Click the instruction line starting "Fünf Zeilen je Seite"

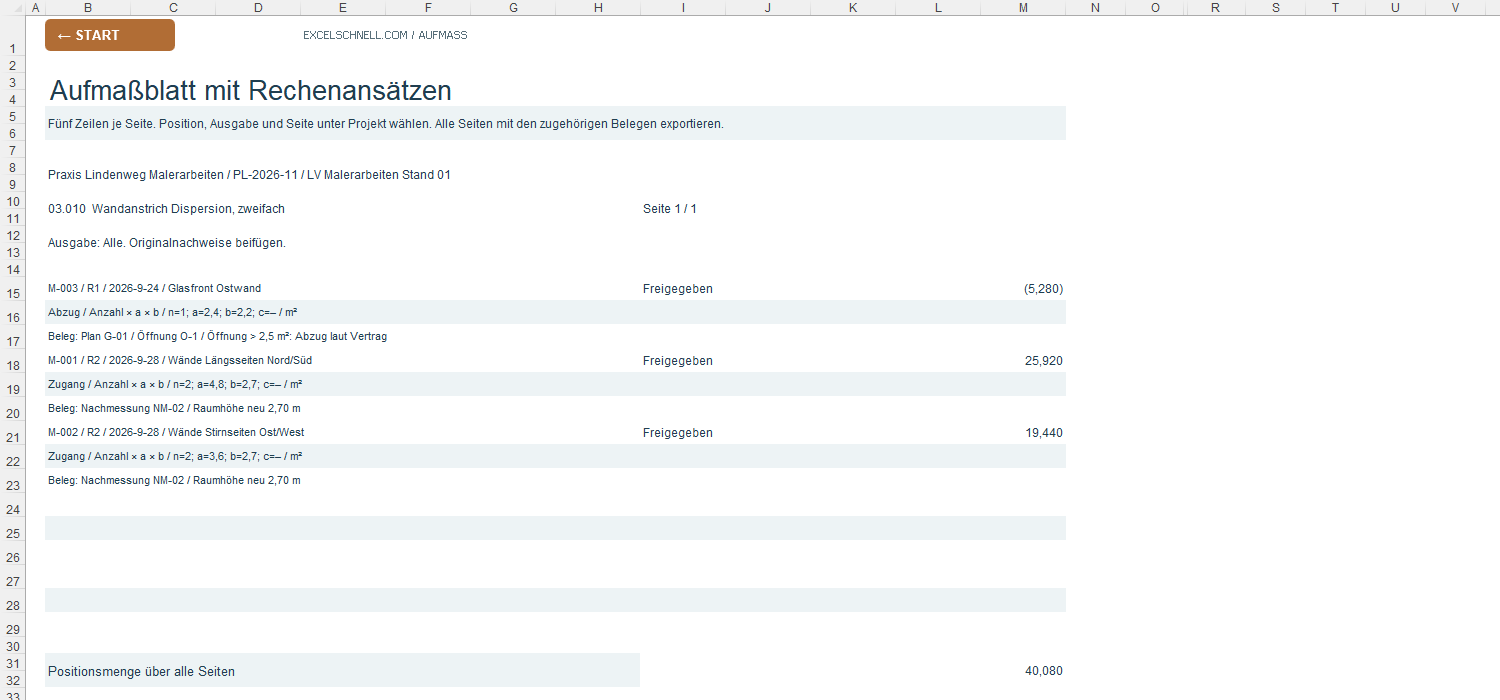386,124
